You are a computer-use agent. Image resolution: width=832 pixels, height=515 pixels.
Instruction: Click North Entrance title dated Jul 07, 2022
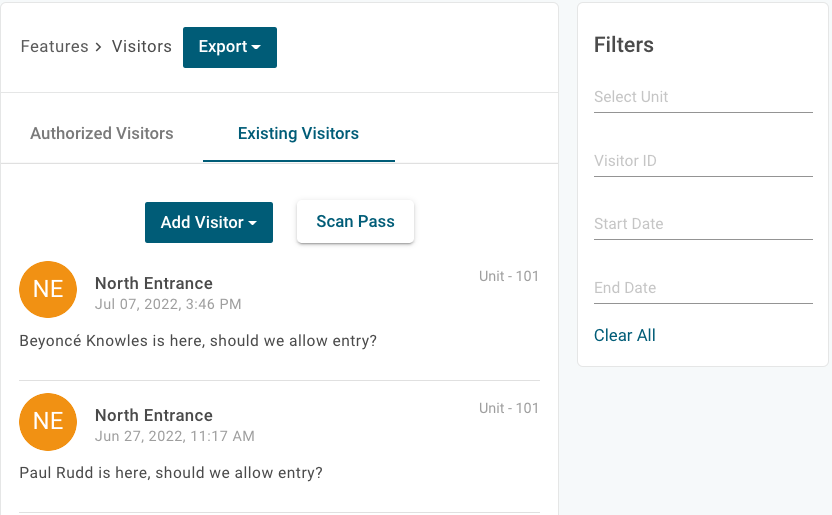point(154,283)
